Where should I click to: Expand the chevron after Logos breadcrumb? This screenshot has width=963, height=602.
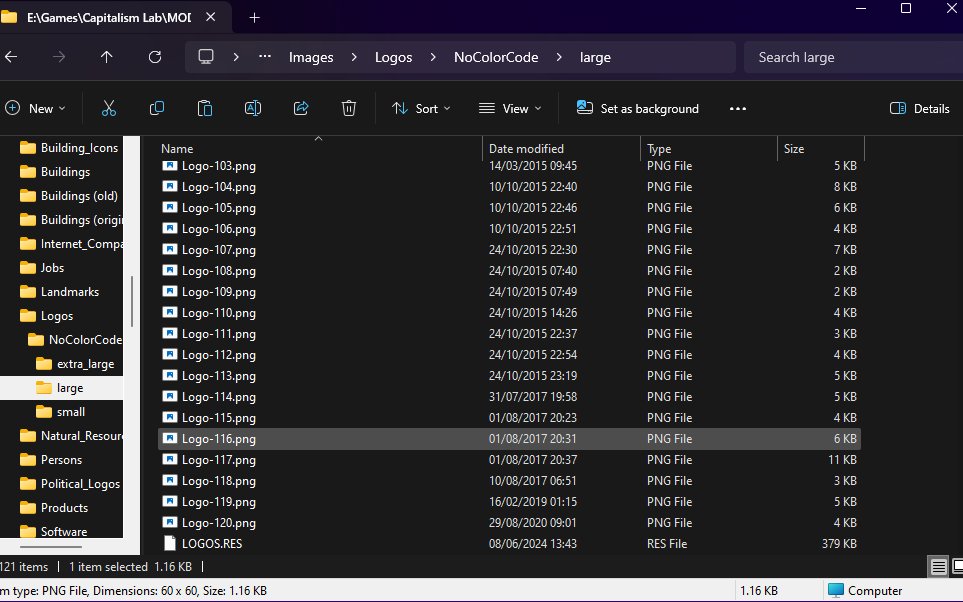(433, 57)
